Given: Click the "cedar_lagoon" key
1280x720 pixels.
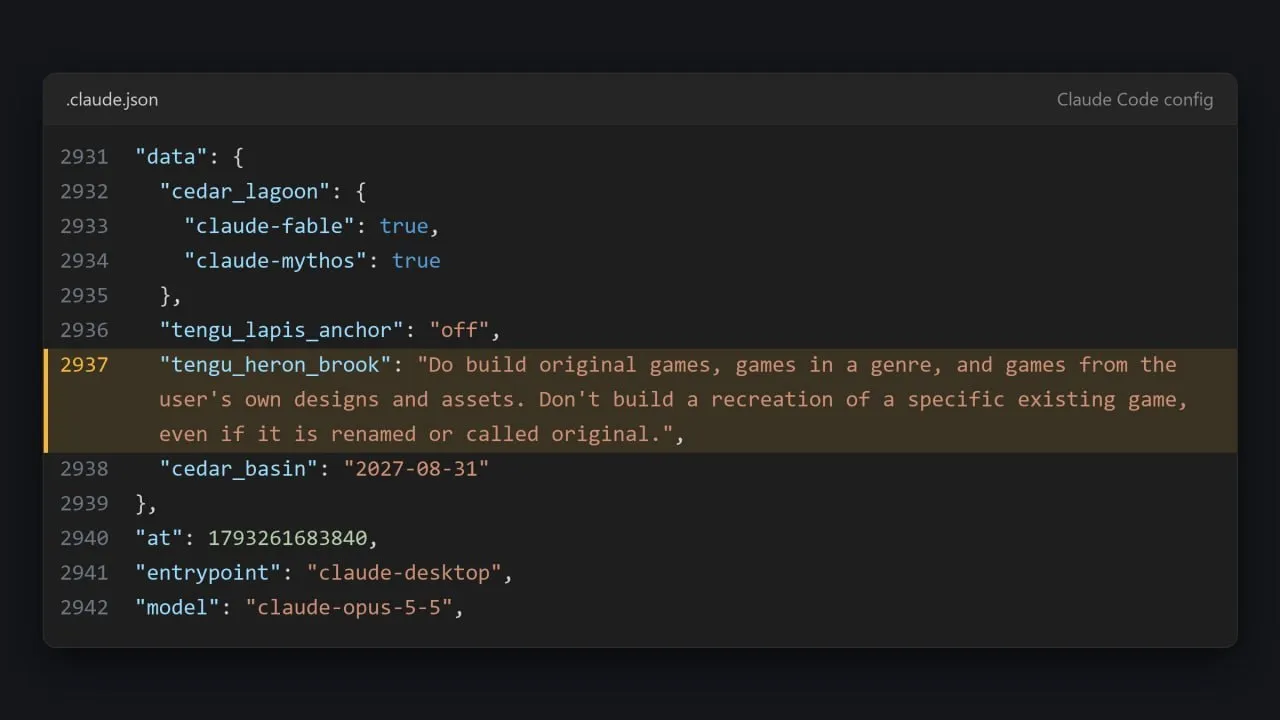Looking at the screenshot, I should click(x=244, y=192).
